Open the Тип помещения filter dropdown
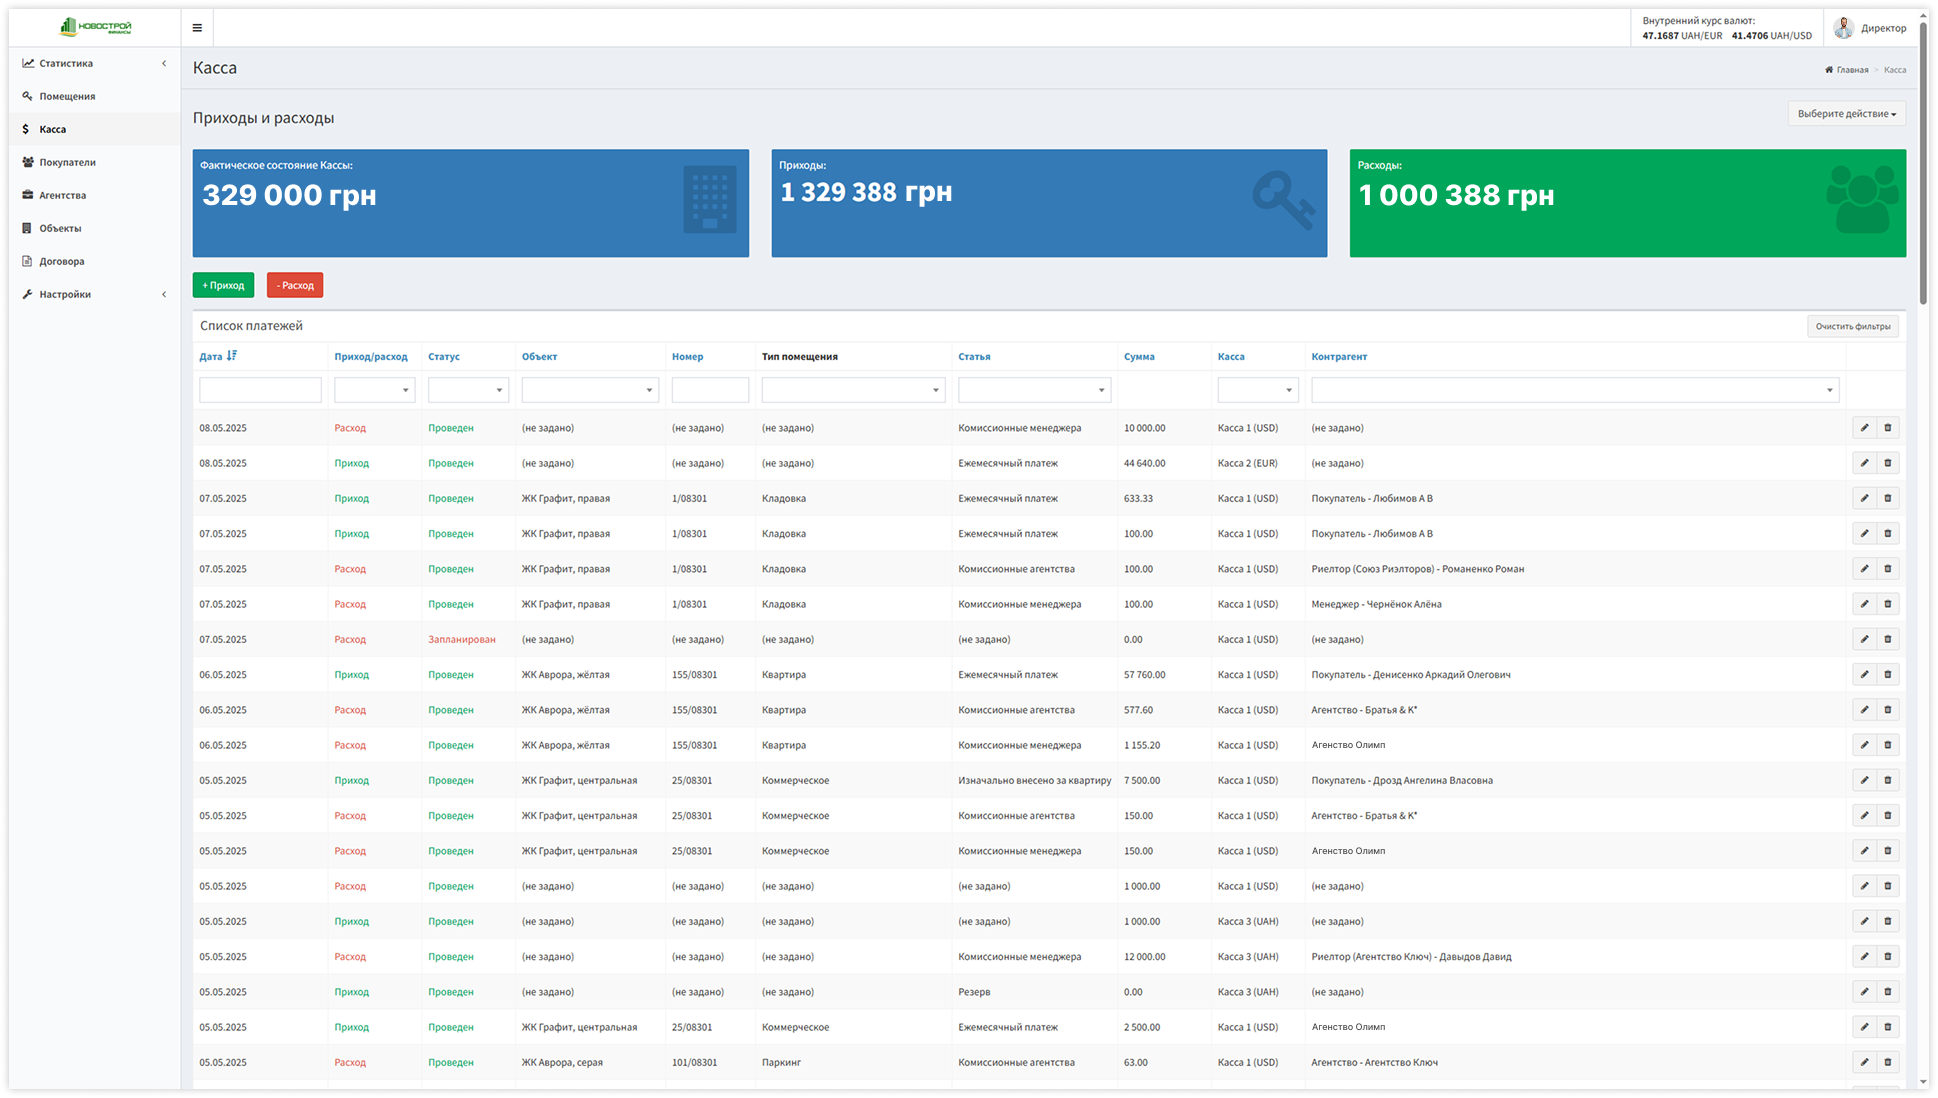The image size is (1938, 1098). pyautogui.click(x=852, y=389)
